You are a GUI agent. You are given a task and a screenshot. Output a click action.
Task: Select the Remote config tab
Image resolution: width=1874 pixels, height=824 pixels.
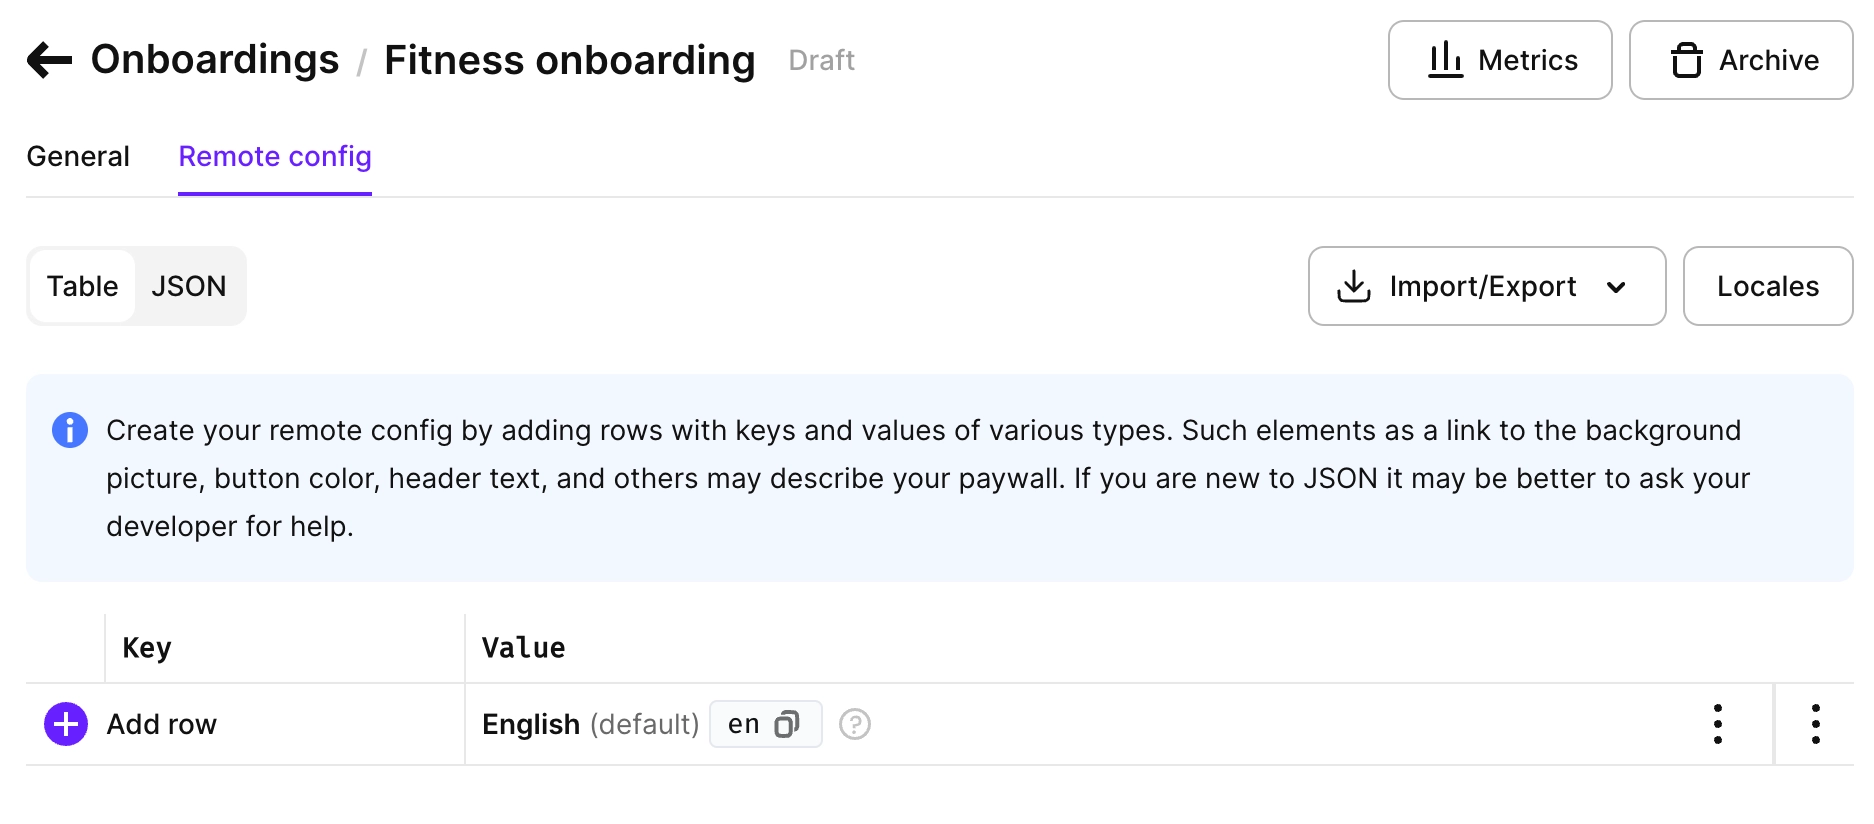click(x=275, y=157)
